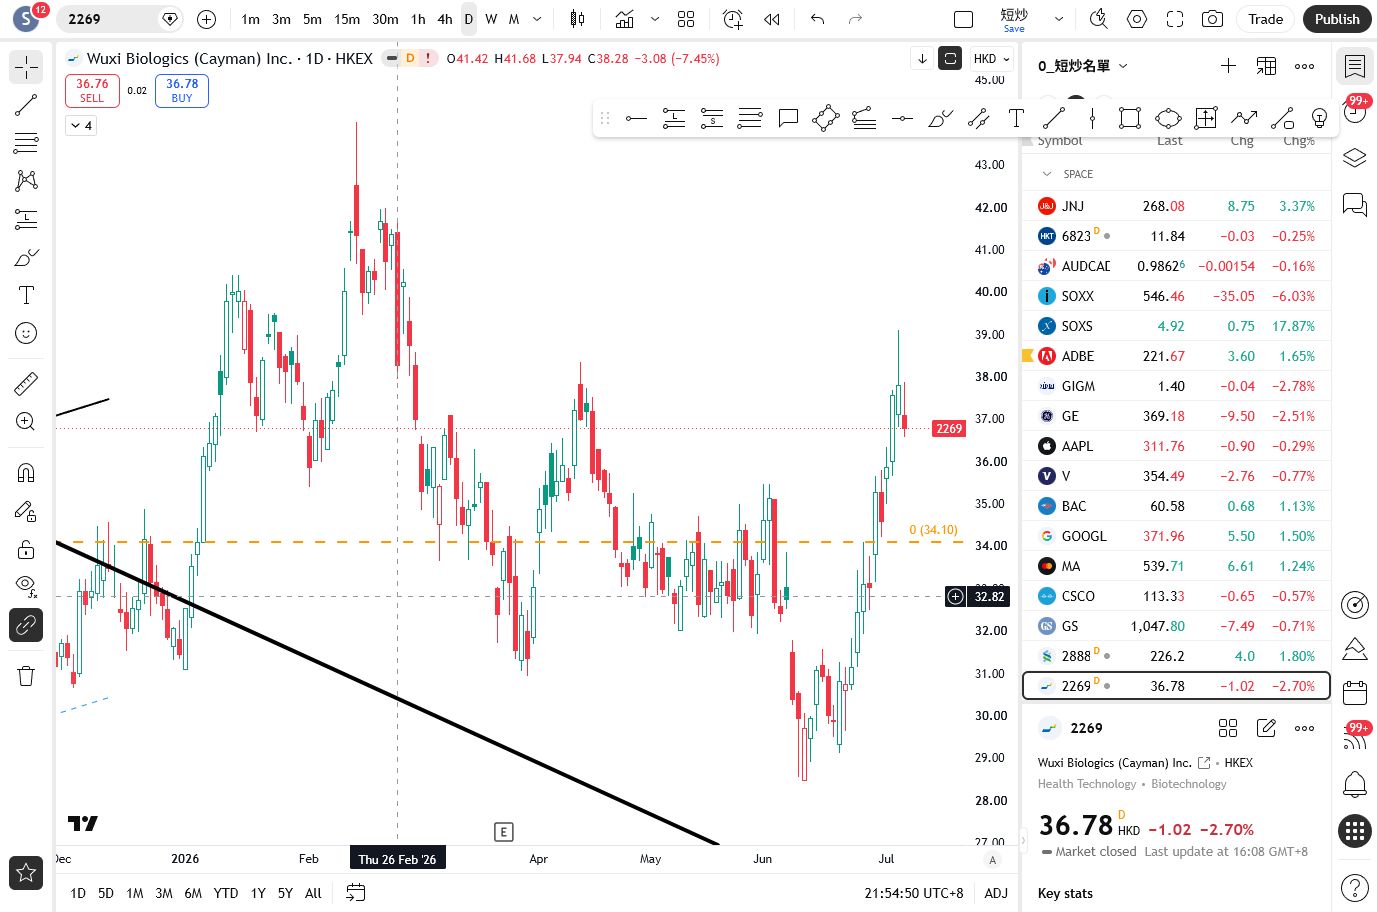The image size is (1377, 912).
Task: Open the layout name dropdown arrow near Save
Action: [x=1059, y=19]
